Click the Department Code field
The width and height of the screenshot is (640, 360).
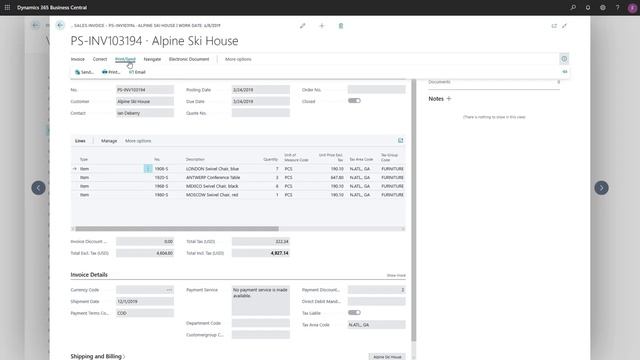point(261,323)
